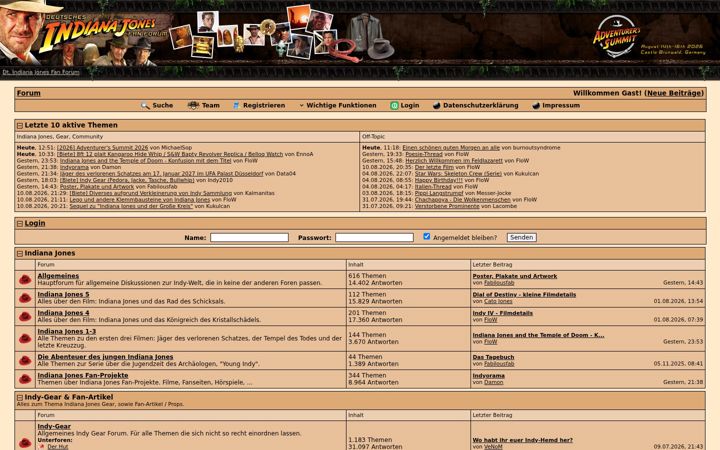The height and width of the screenshot is (450, 720).
Task: Open the Indiana Jones 4 forum link
Action: coord(63,313)
